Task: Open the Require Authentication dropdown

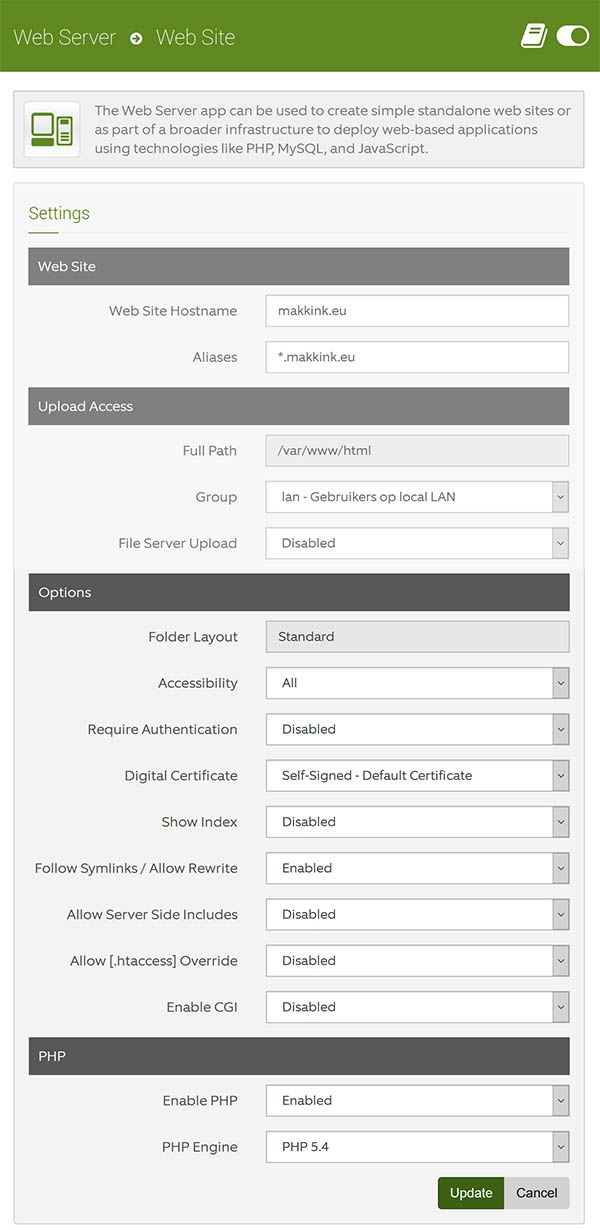Action: (417, 729)
